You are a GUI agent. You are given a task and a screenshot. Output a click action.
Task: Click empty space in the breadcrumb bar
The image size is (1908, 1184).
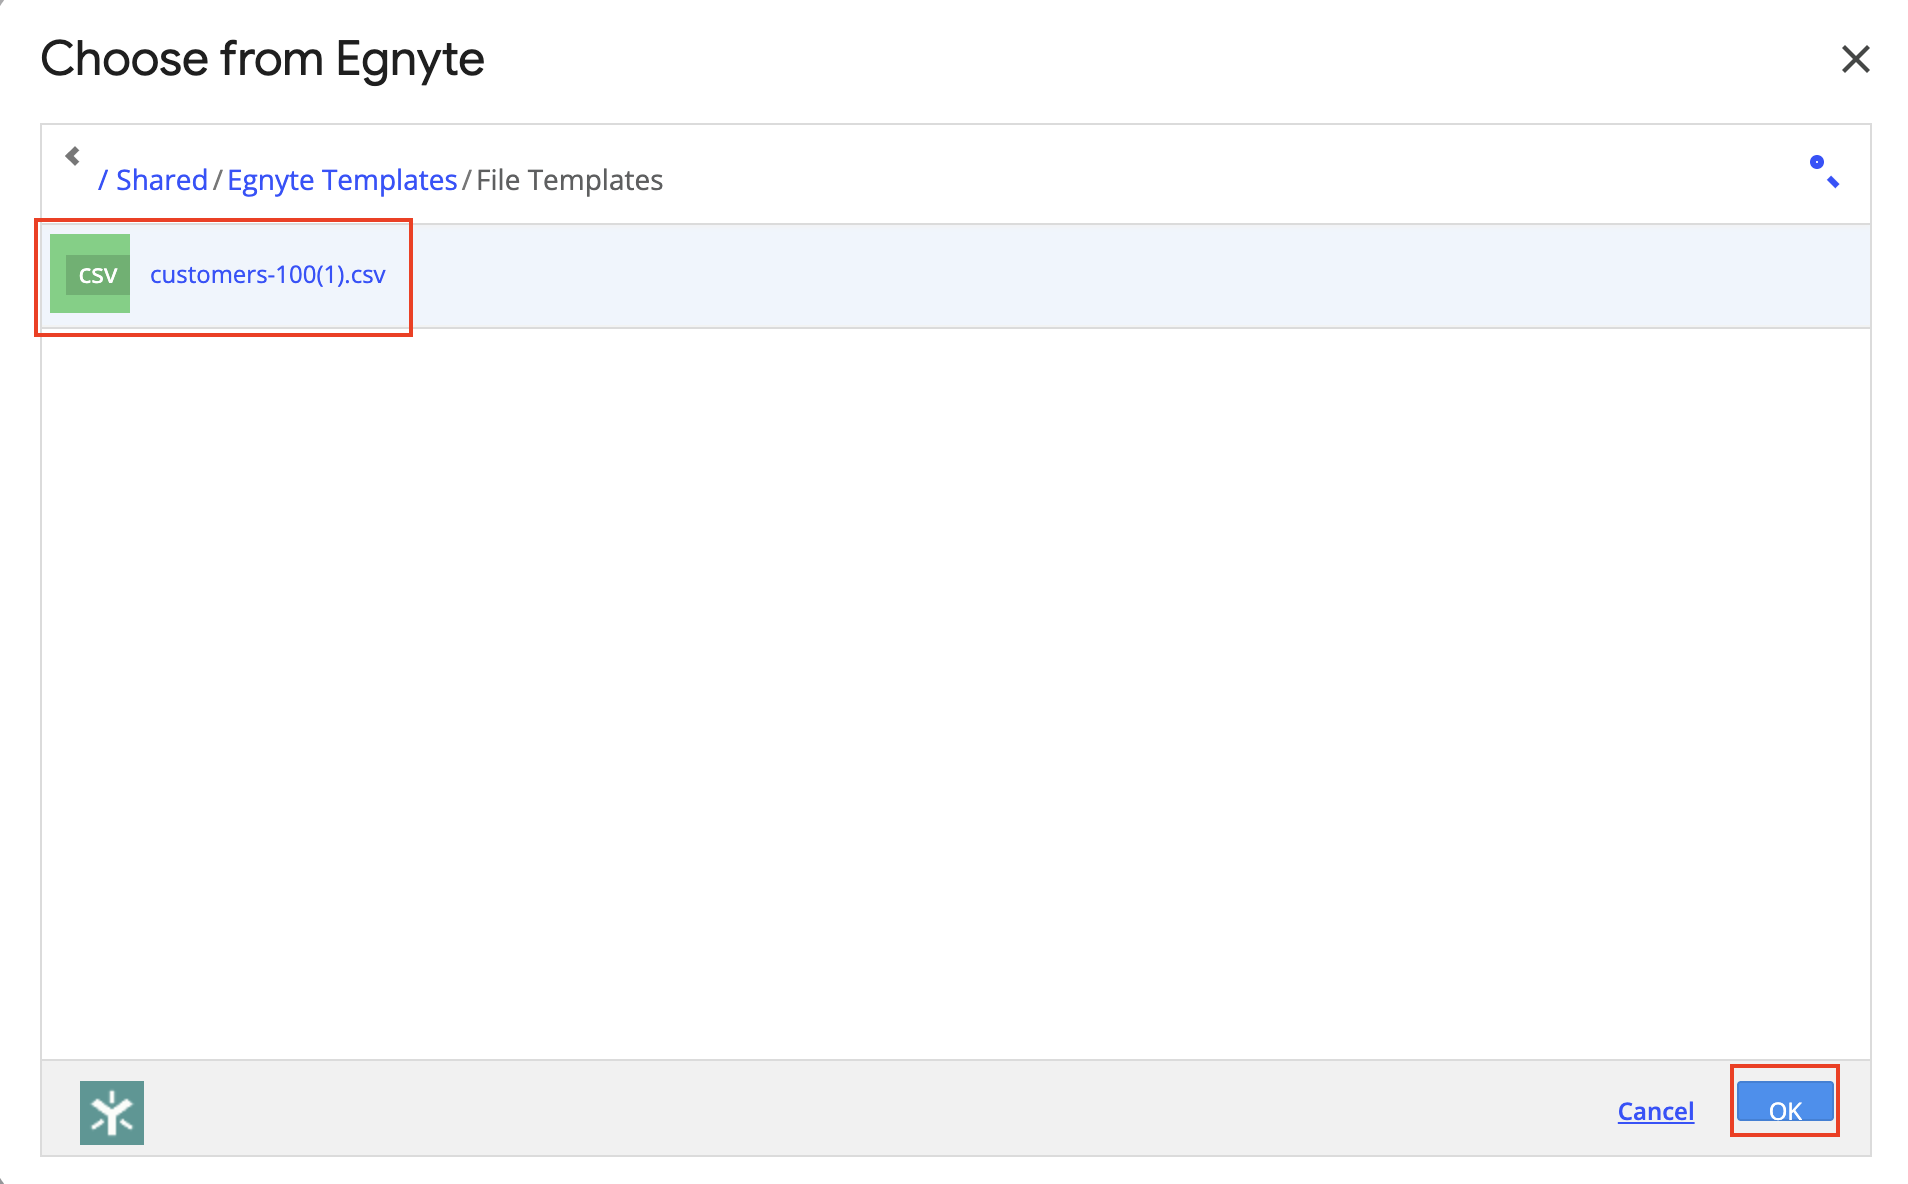pyautogui.click(x=1200, y=176)
